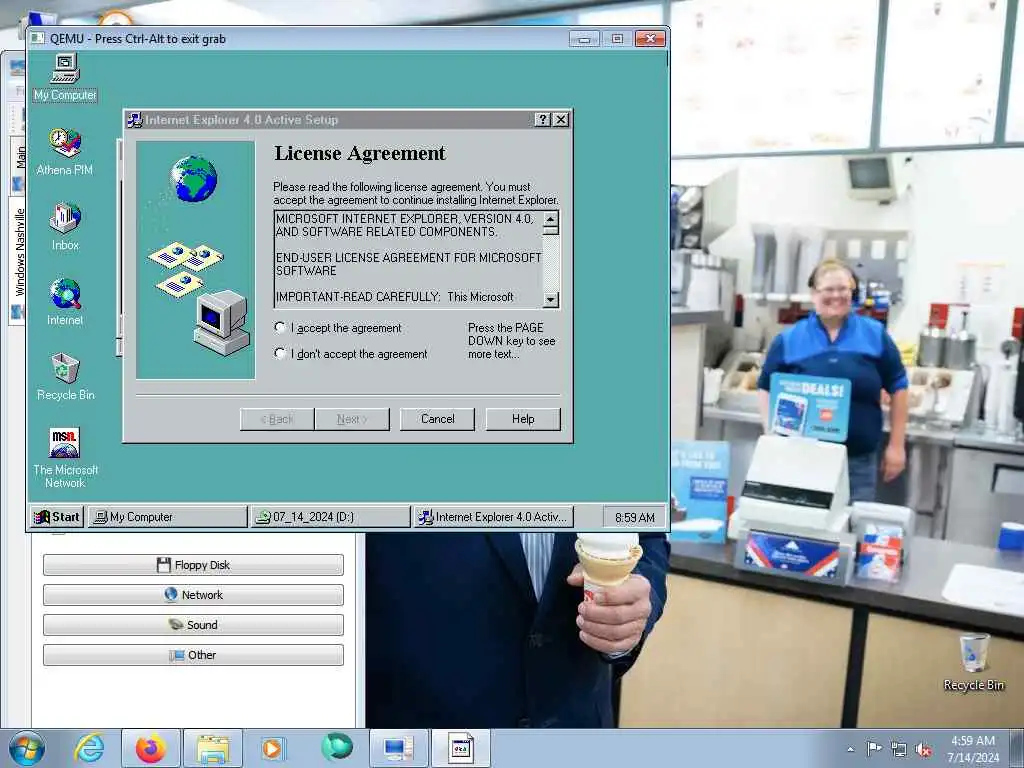Switch to My Computer taskbar button

click(168, 517)
